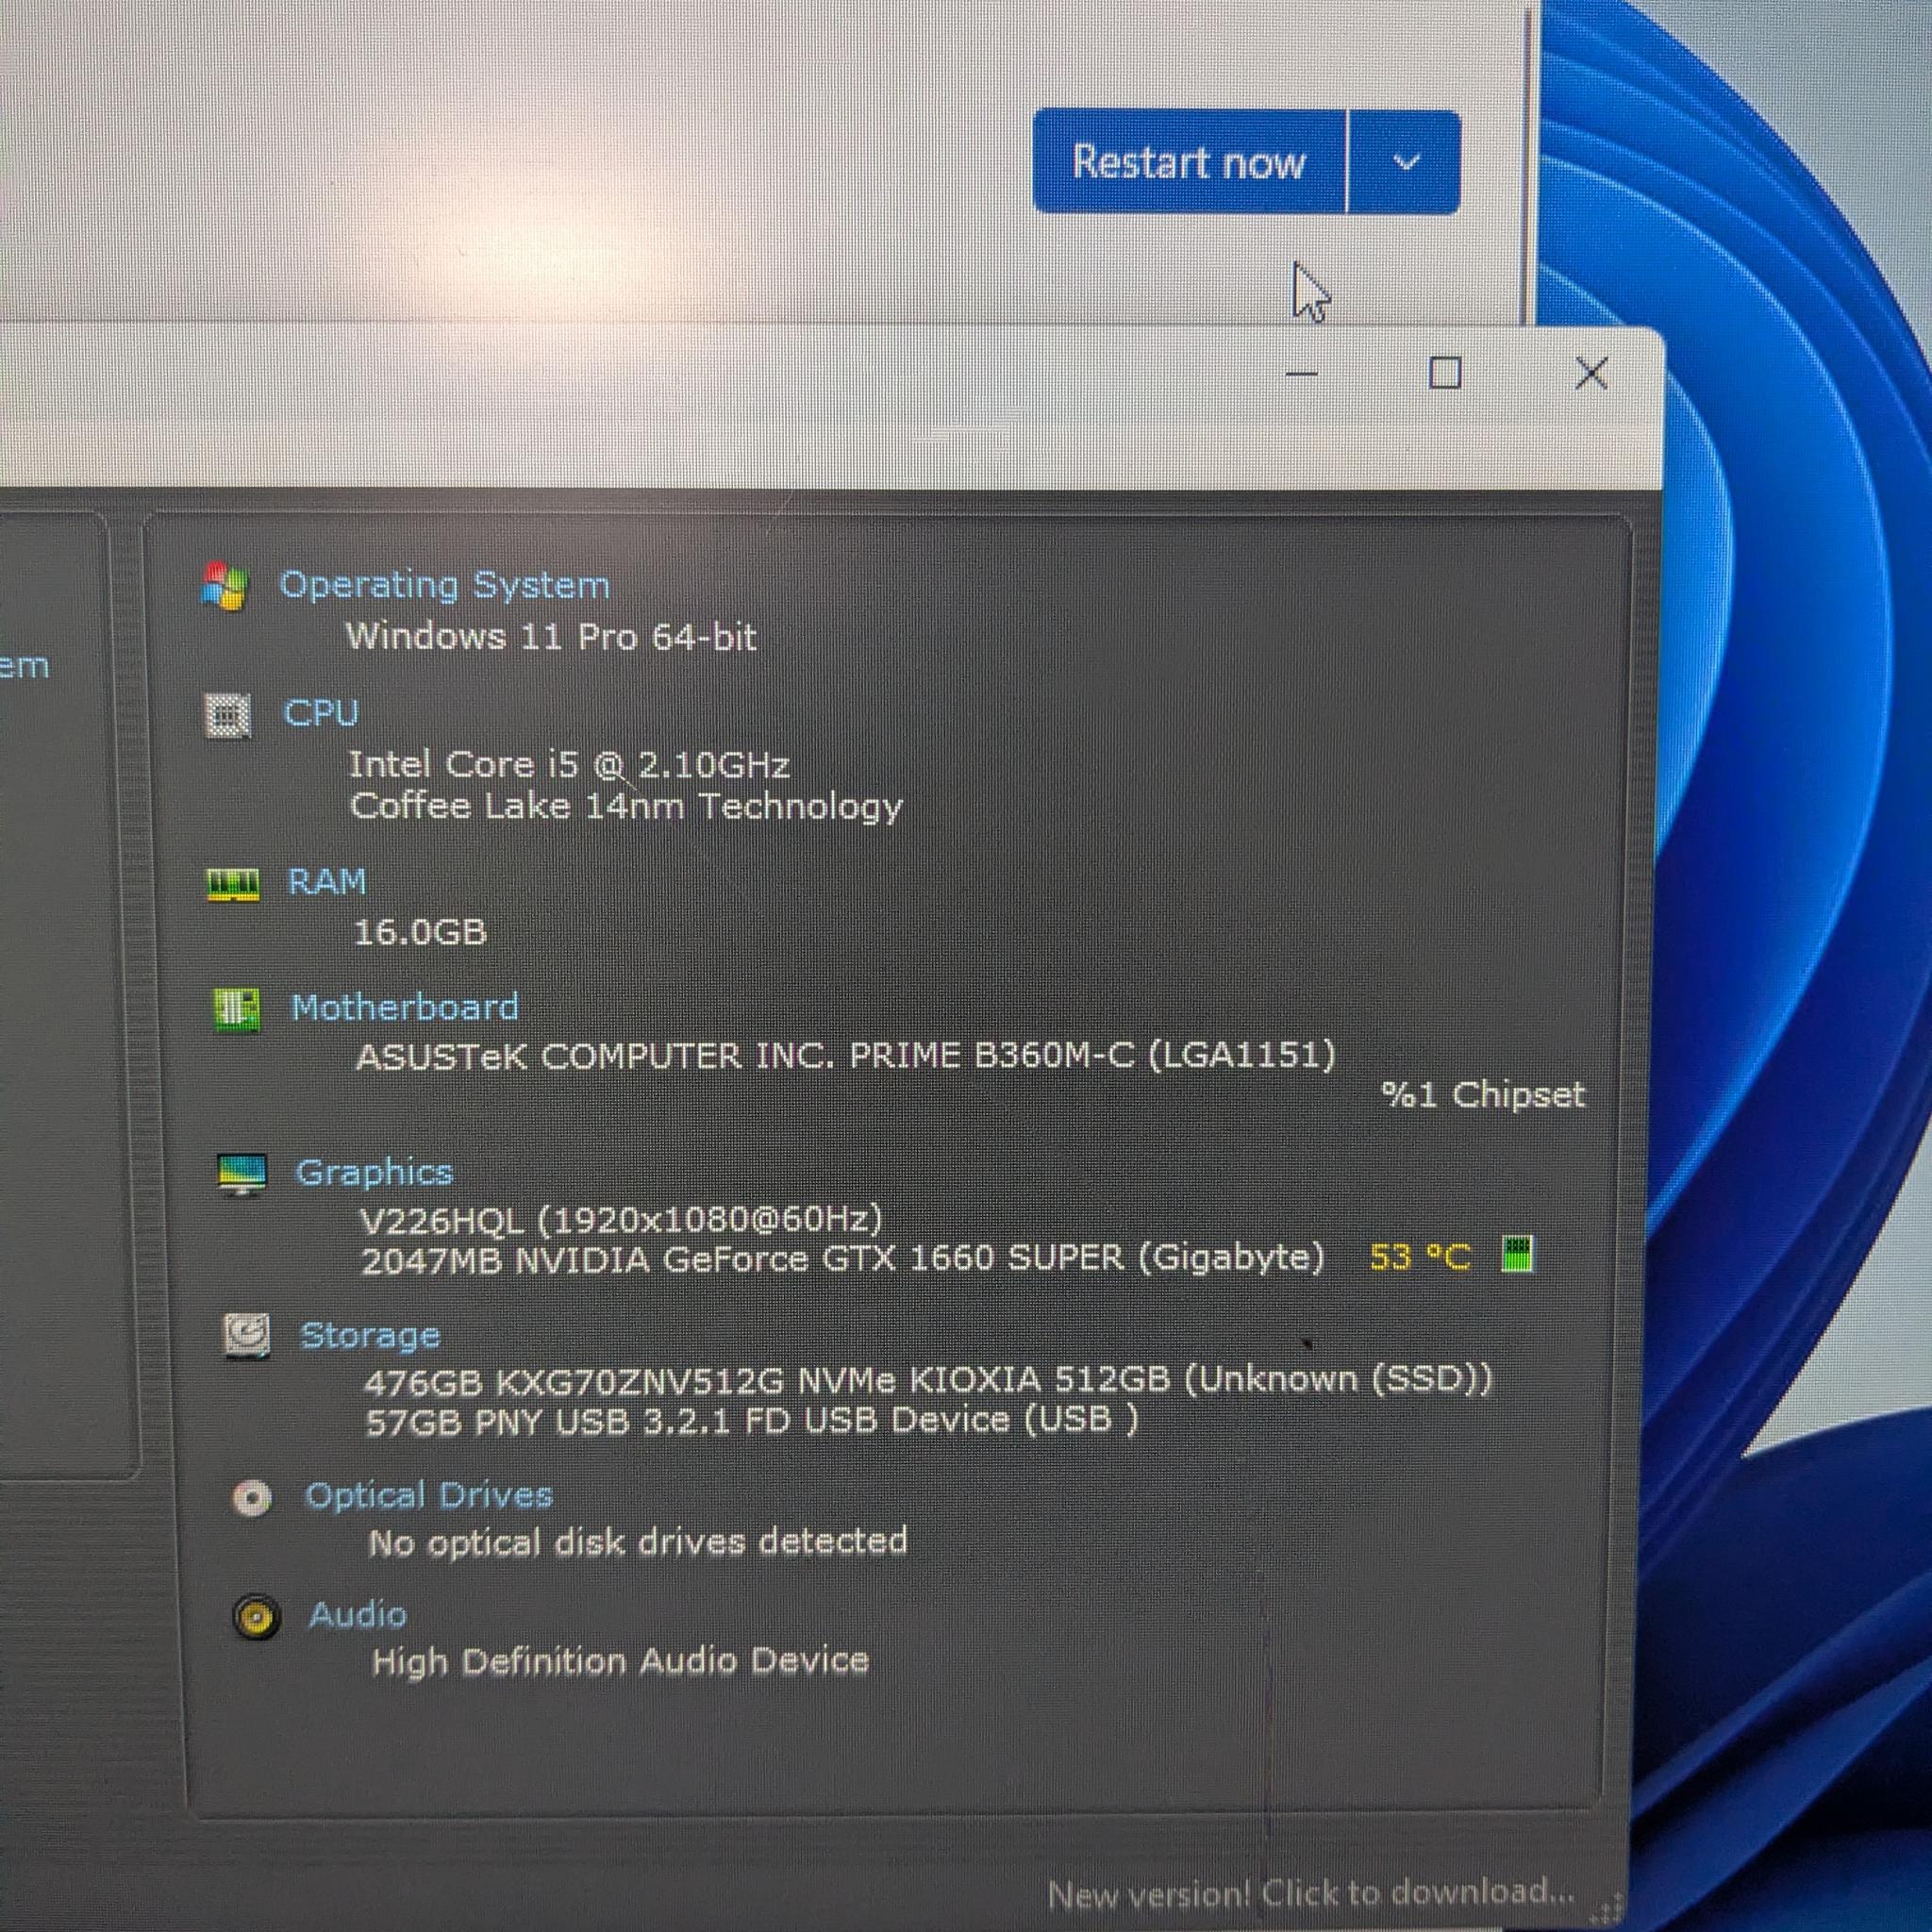Select the '%1 Chipset' text

(x=1483, y=1095)
